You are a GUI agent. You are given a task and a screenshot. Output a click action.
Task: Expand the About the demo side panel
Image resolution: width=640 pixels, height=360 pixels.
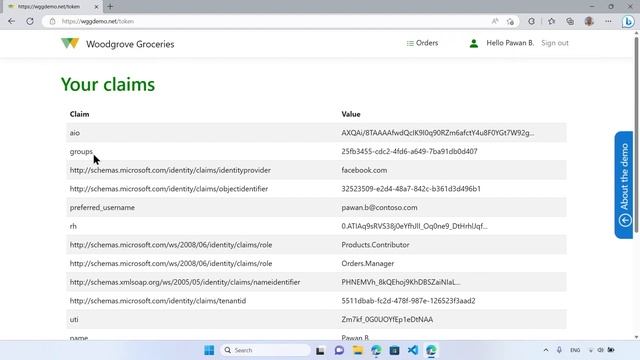(x=624, y=184)
